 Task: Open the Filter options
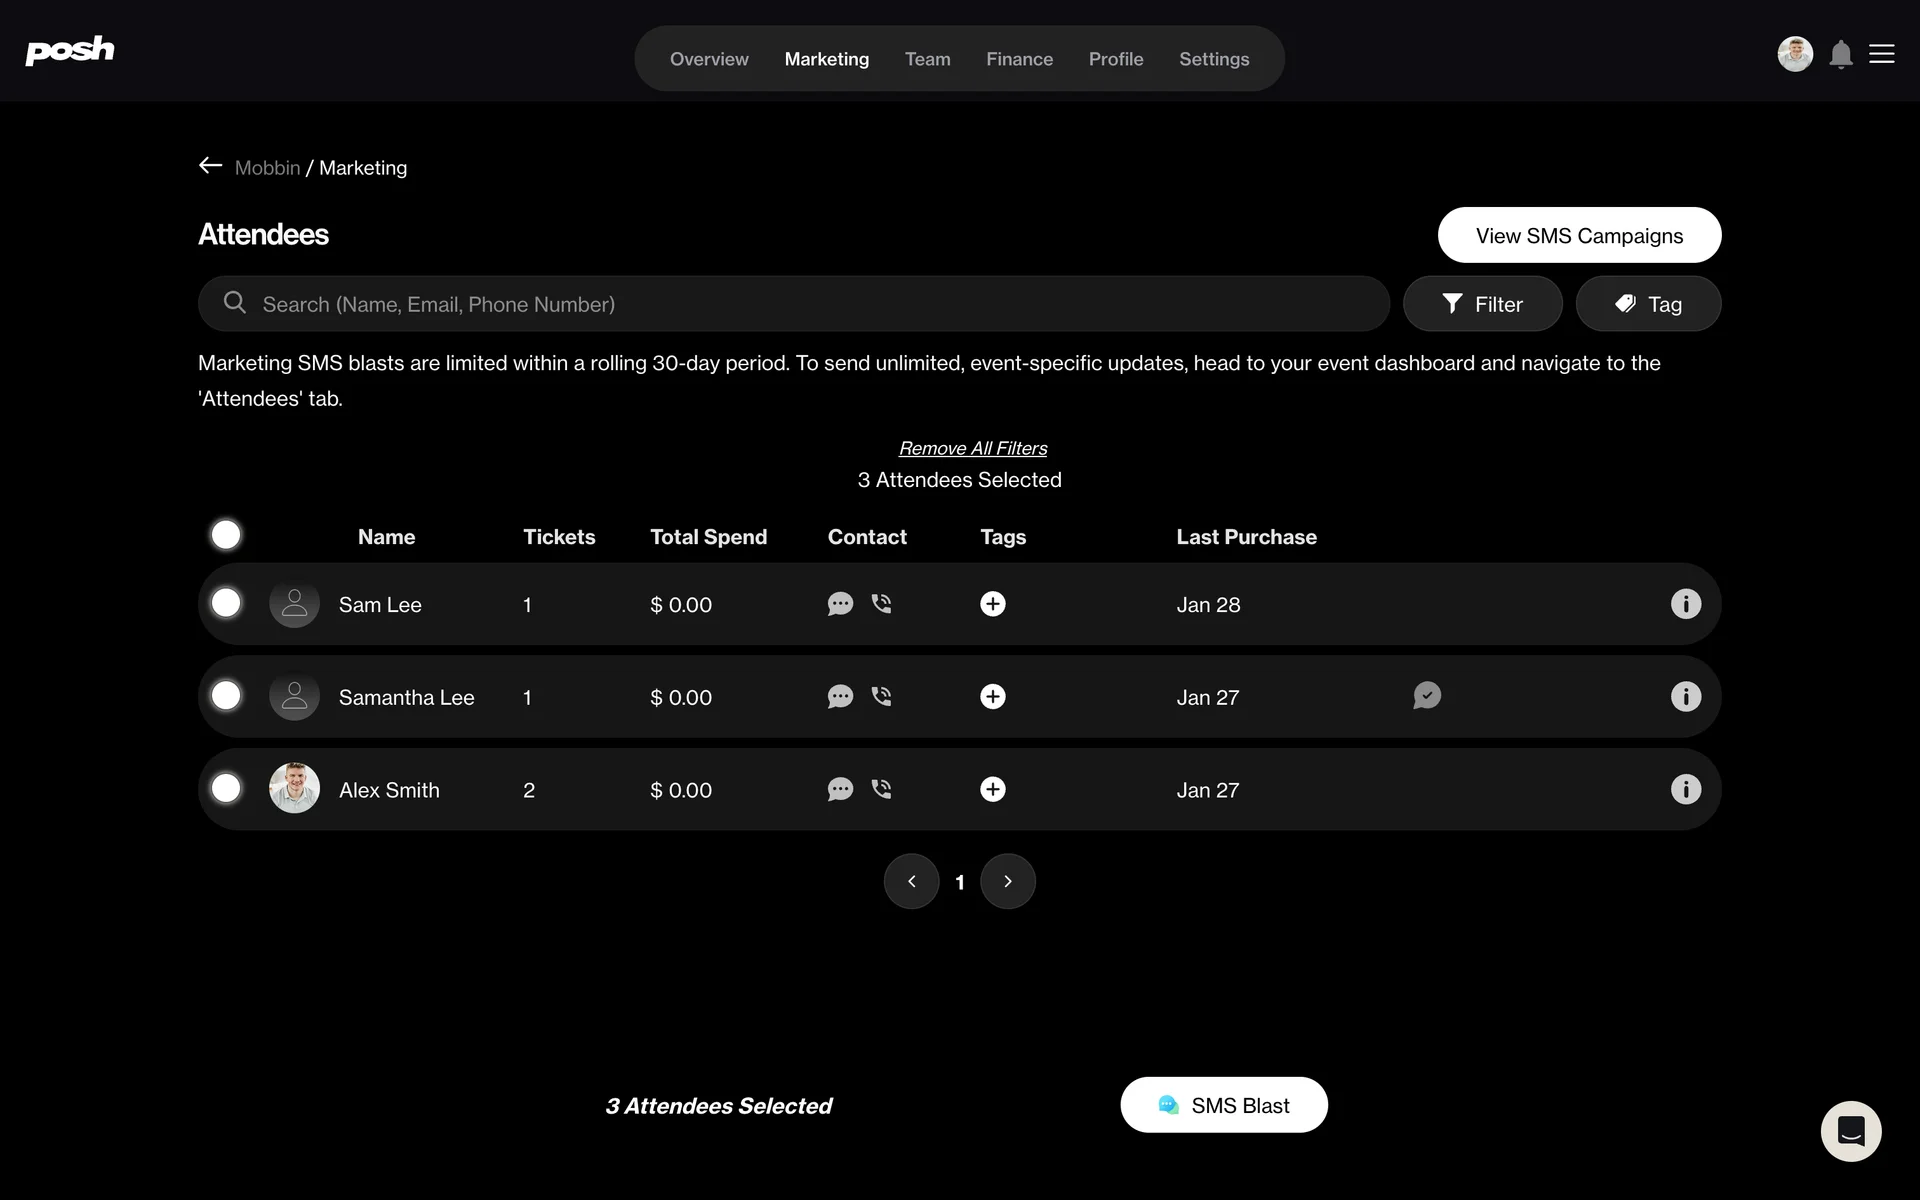pyautogui.click(x=1482, y=304)
